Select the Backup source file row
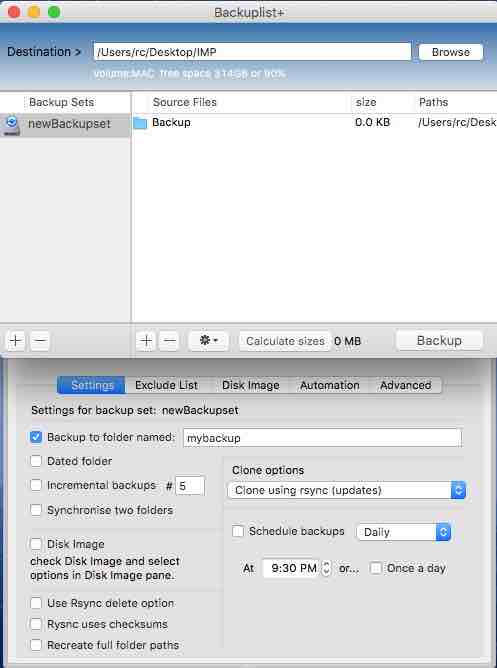 coord(314,123)
